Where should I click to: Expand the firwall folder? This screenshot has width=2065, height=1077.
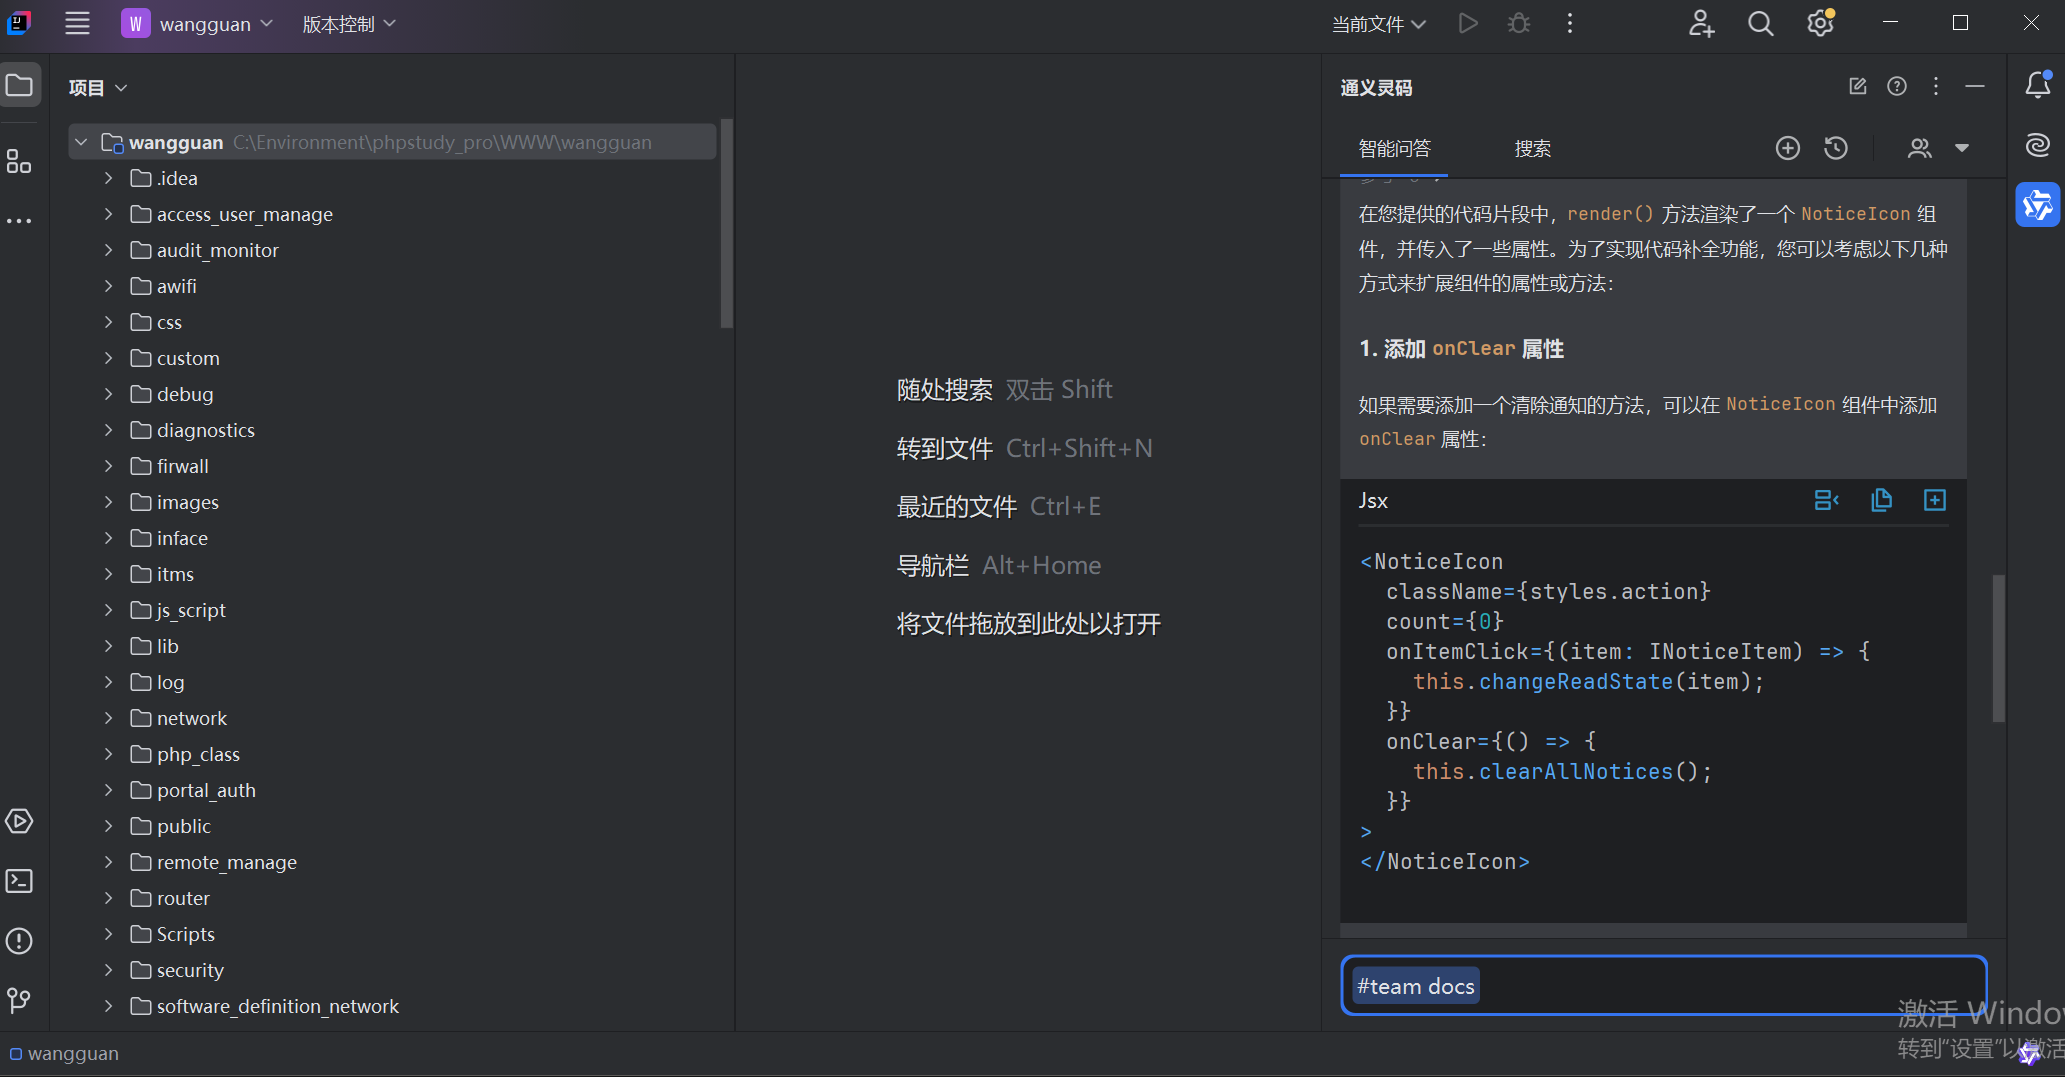pos(108,466)
